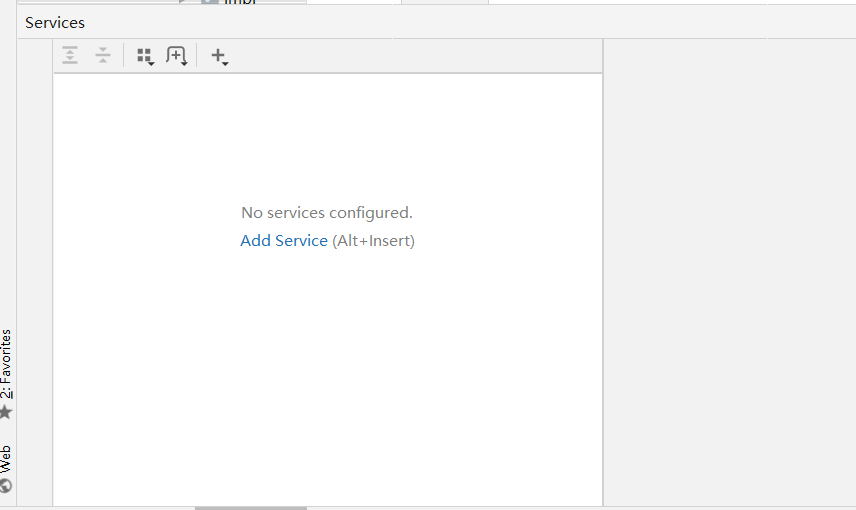
Task: Open the Add Service plus dropdown
Action: [219, 56]
